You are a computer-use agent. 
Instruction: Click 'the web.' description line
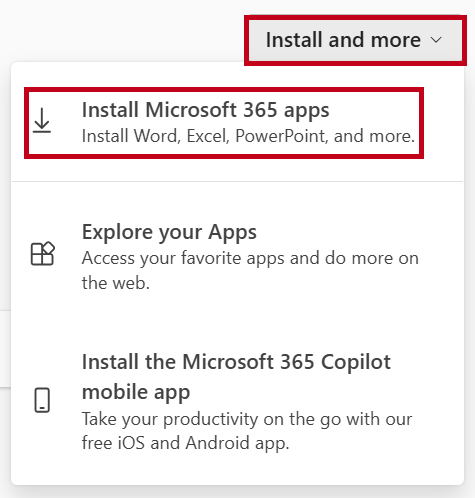116,283
